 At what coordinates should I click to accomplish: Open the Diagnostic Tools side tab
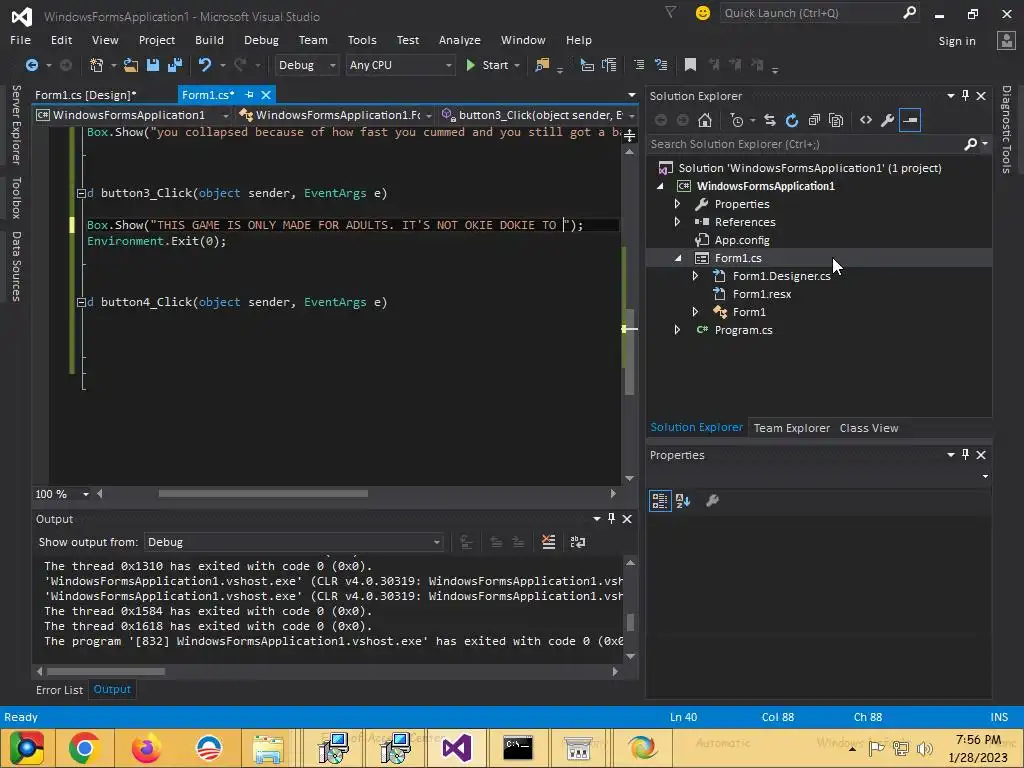[x=1006, y=129]
